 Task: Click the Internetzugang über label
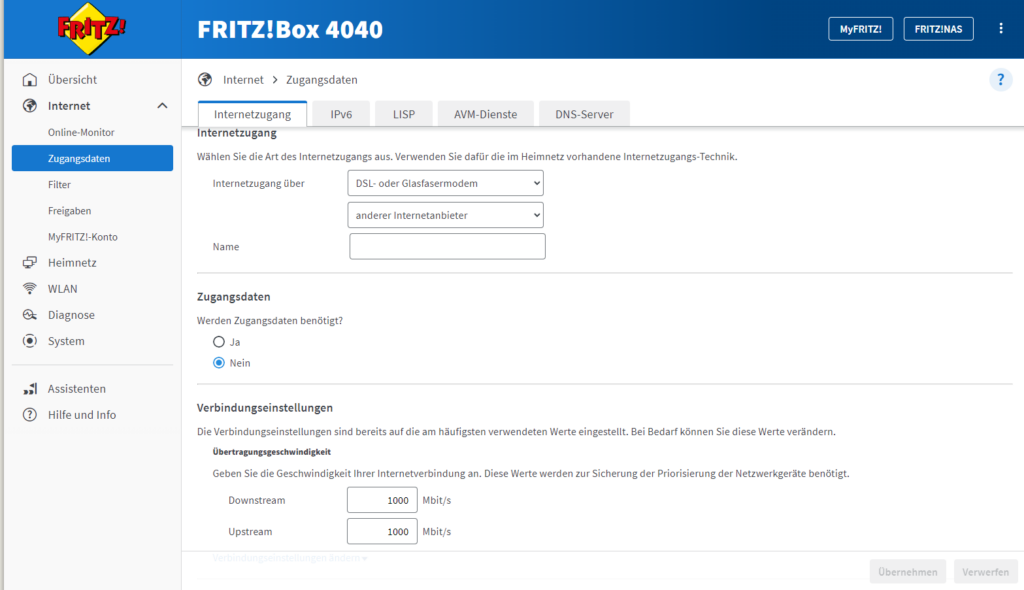pyautogui.click(x=259, y=184)
